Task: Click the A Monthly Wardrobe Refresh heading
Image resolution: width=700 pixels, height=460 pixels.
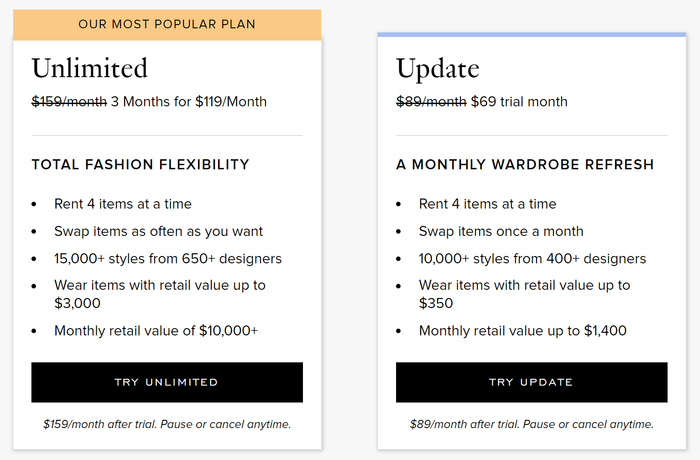Action: coord(525,164)
